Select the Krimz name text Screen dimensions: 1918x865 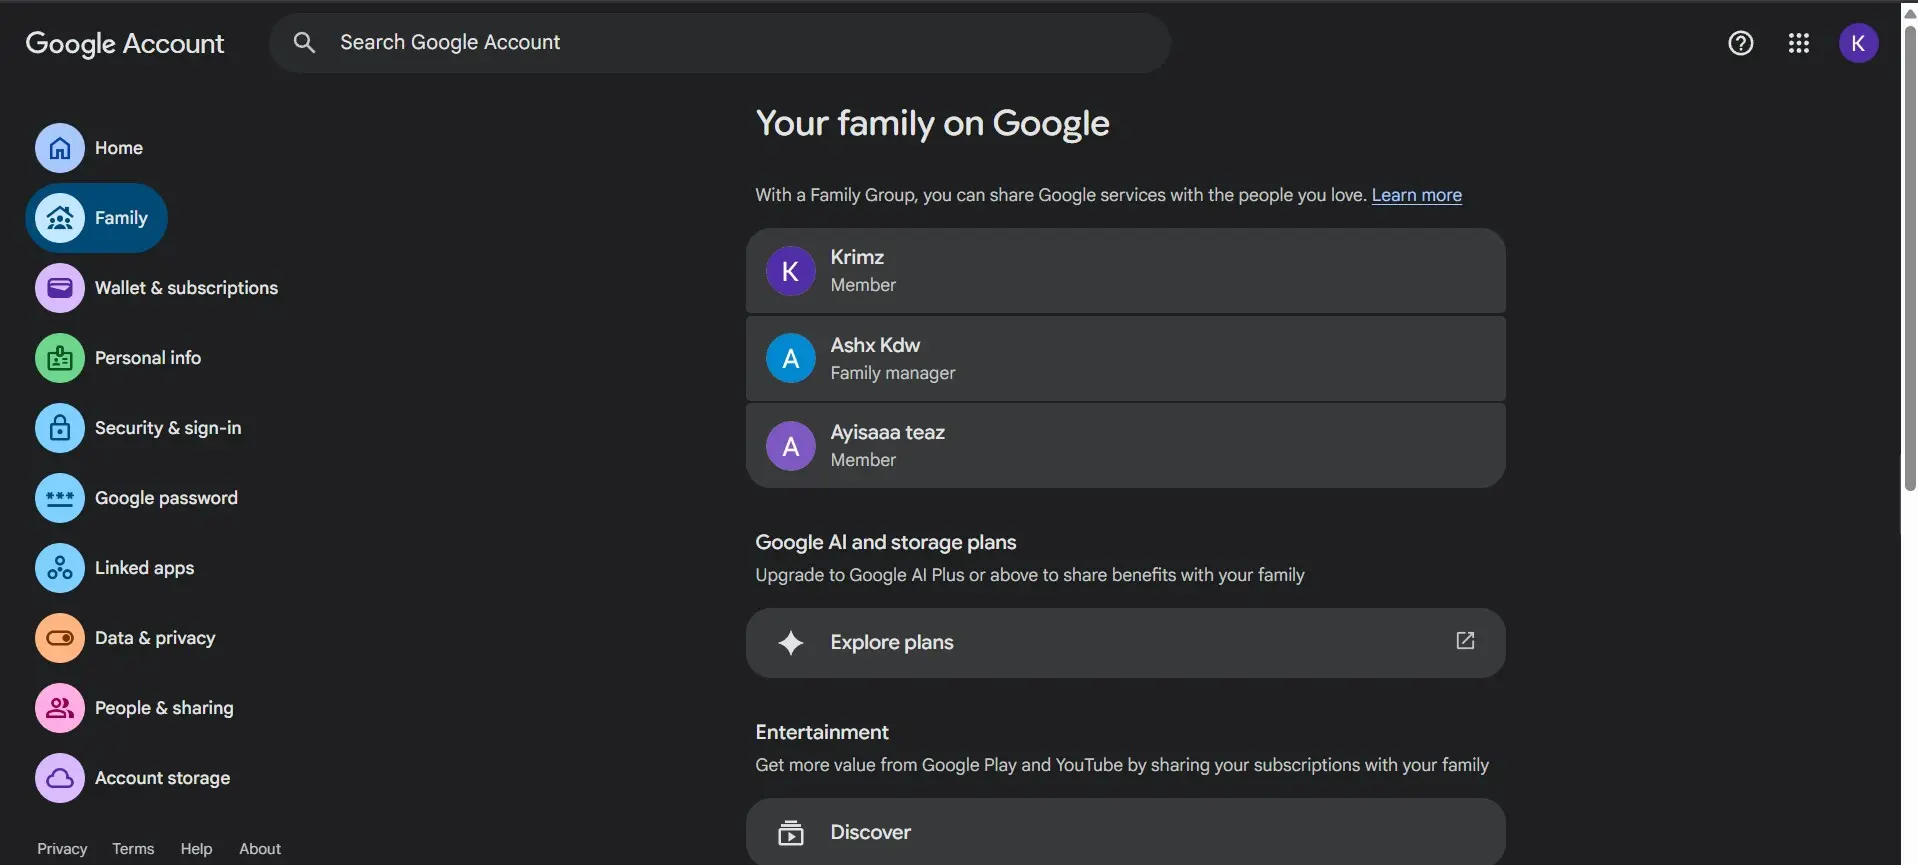(x=857, y=257)
